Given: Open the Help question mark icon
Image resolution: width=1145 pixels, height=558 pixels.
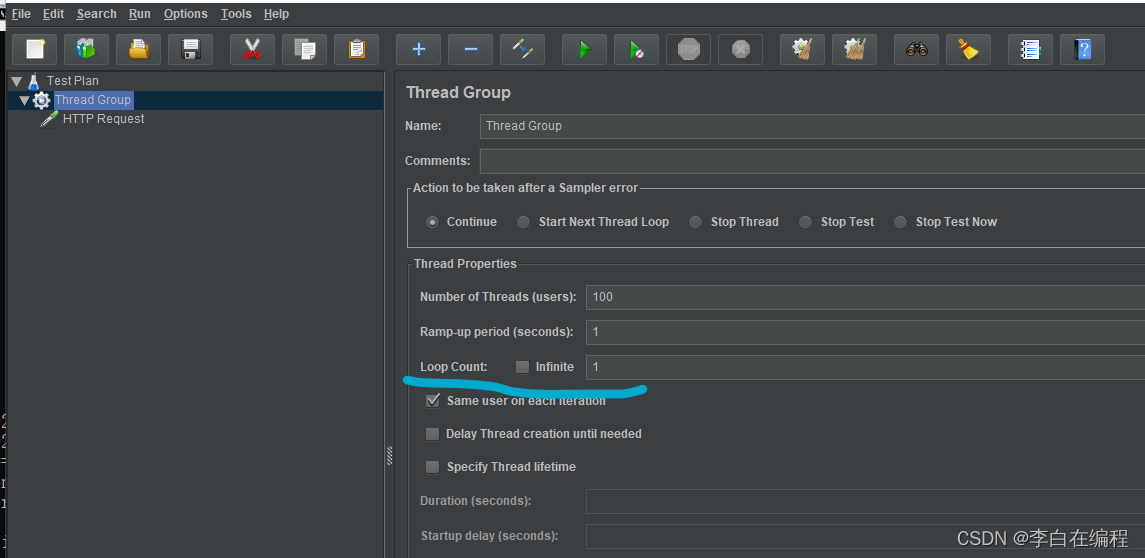Looking at the screenshot, I should pyautogui.click(x=1082, y=50).
